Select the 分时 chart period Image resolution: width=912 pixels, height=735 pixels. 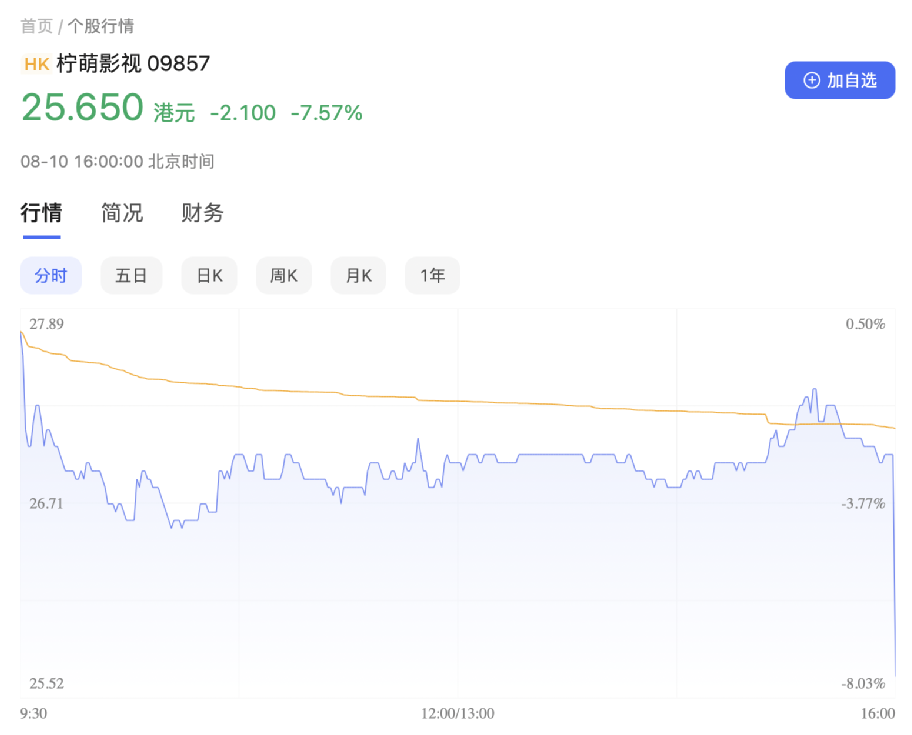tap(51, 276)
